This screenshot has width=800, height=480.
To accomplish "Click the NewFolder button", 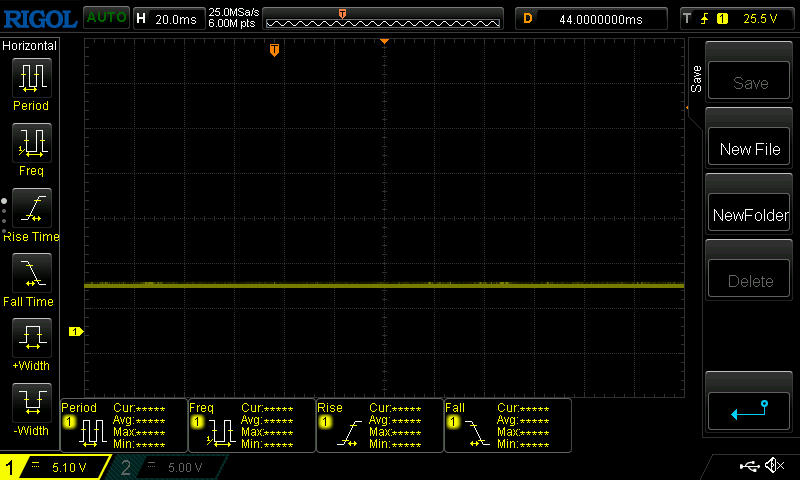I will 749,214.
